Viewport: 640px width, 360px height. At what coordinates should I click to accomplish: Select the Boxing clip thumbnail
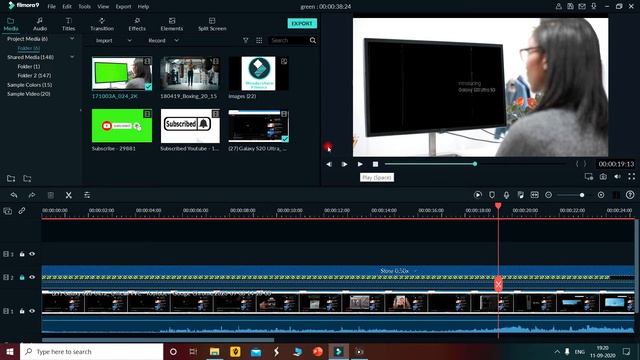[x=190, y=73]
